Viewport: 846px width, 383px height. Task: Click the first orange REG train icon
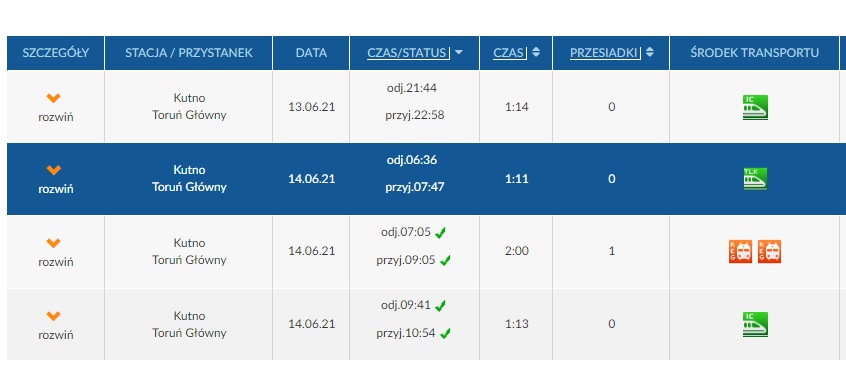click(x=740, y=251)
